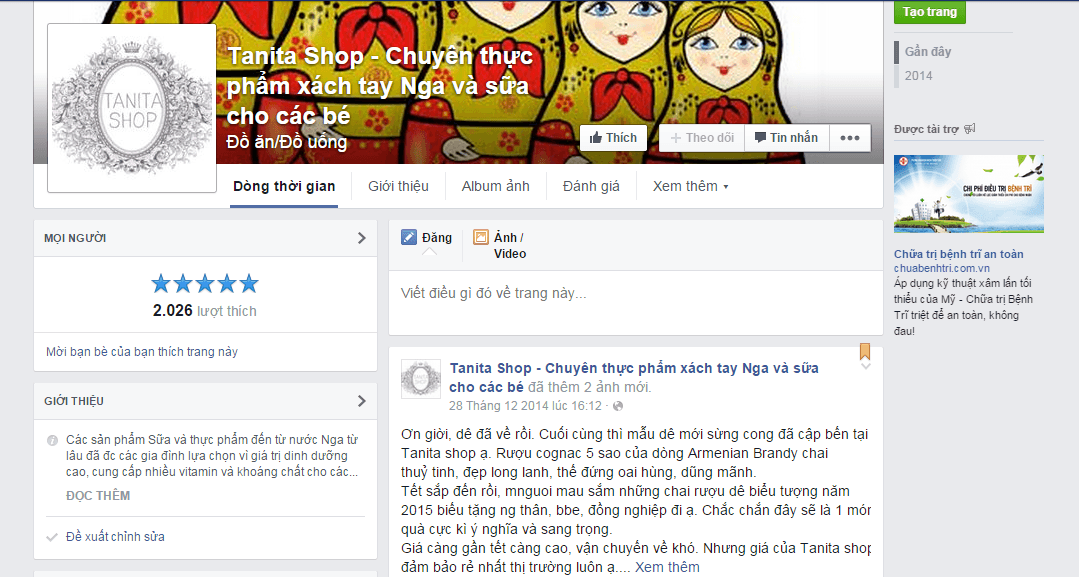Click the info icon in Giới thiệu panel

(x=52, y=440)
